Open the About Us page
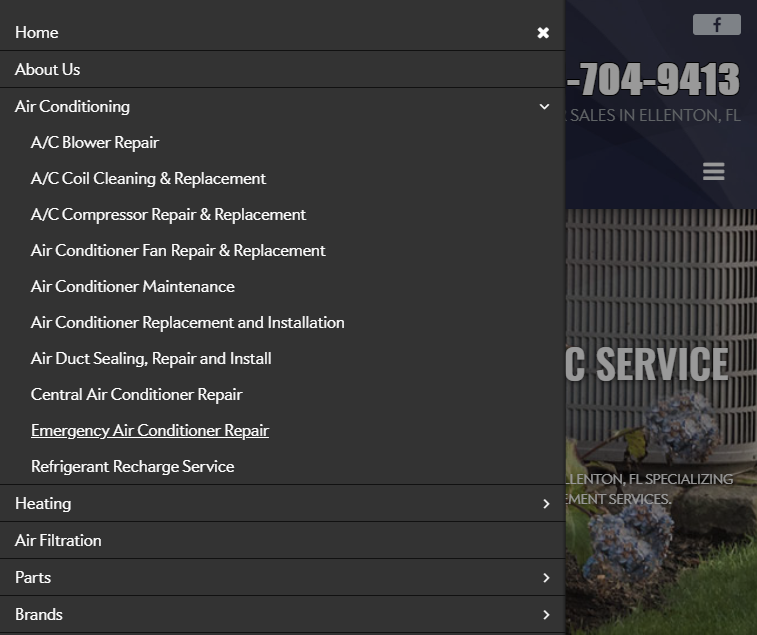Viewport: 757px width, 635px height. [x=47, y=70]
